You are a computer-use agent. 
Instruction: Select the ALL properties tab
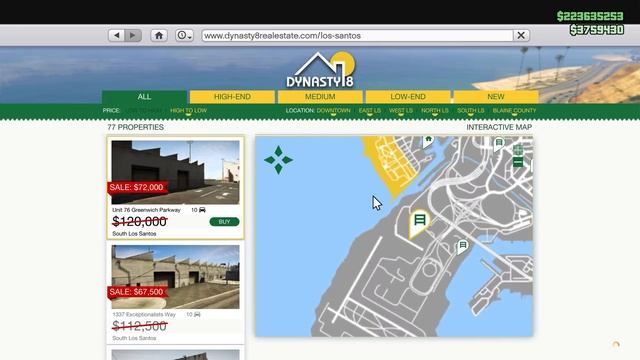click(x=144, y=97)
